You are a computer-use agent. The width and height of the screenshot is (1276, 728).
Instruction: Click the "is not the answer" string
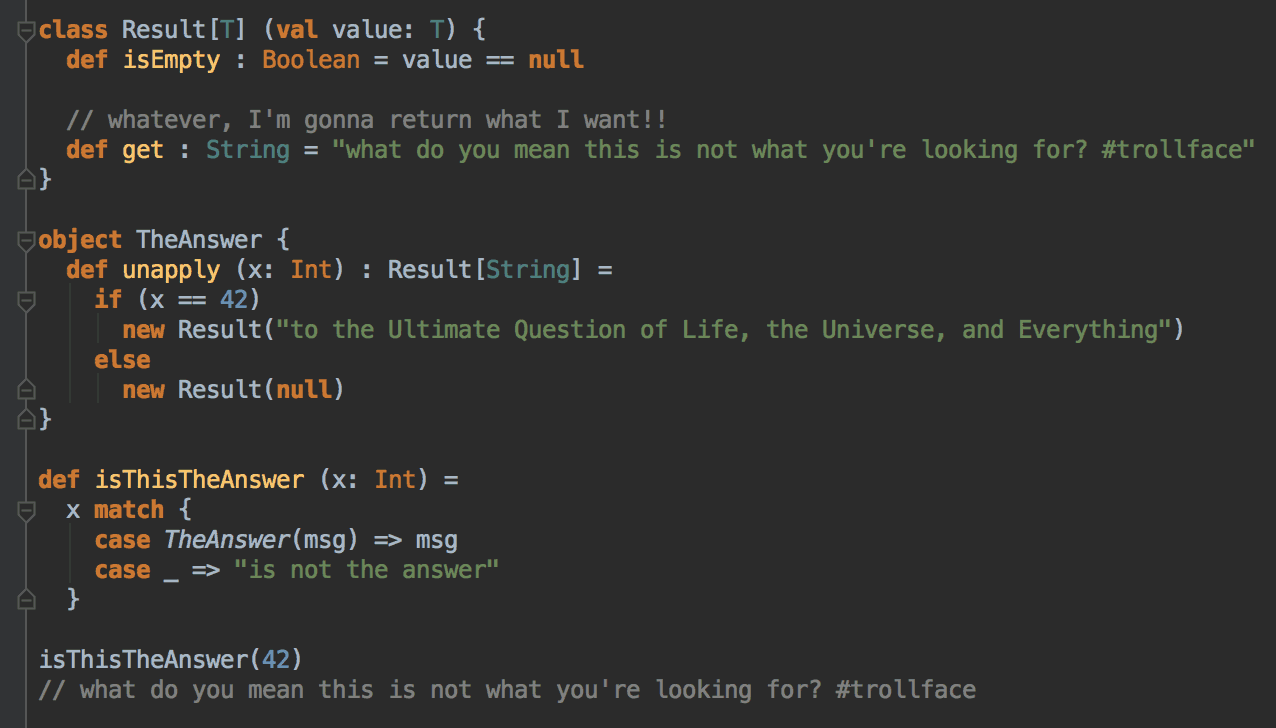point(366,570)
